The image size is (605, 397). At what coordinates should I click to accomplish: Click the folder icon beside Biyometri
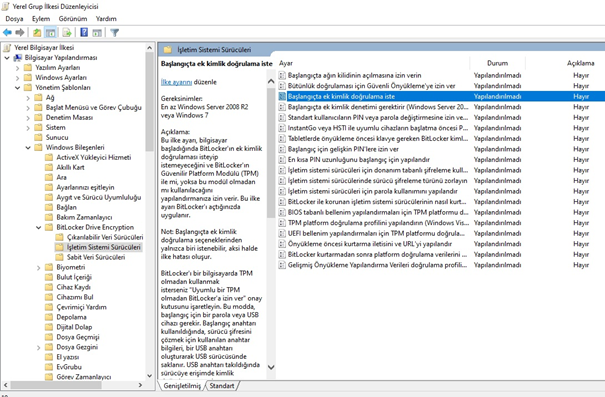coord(49,267)
